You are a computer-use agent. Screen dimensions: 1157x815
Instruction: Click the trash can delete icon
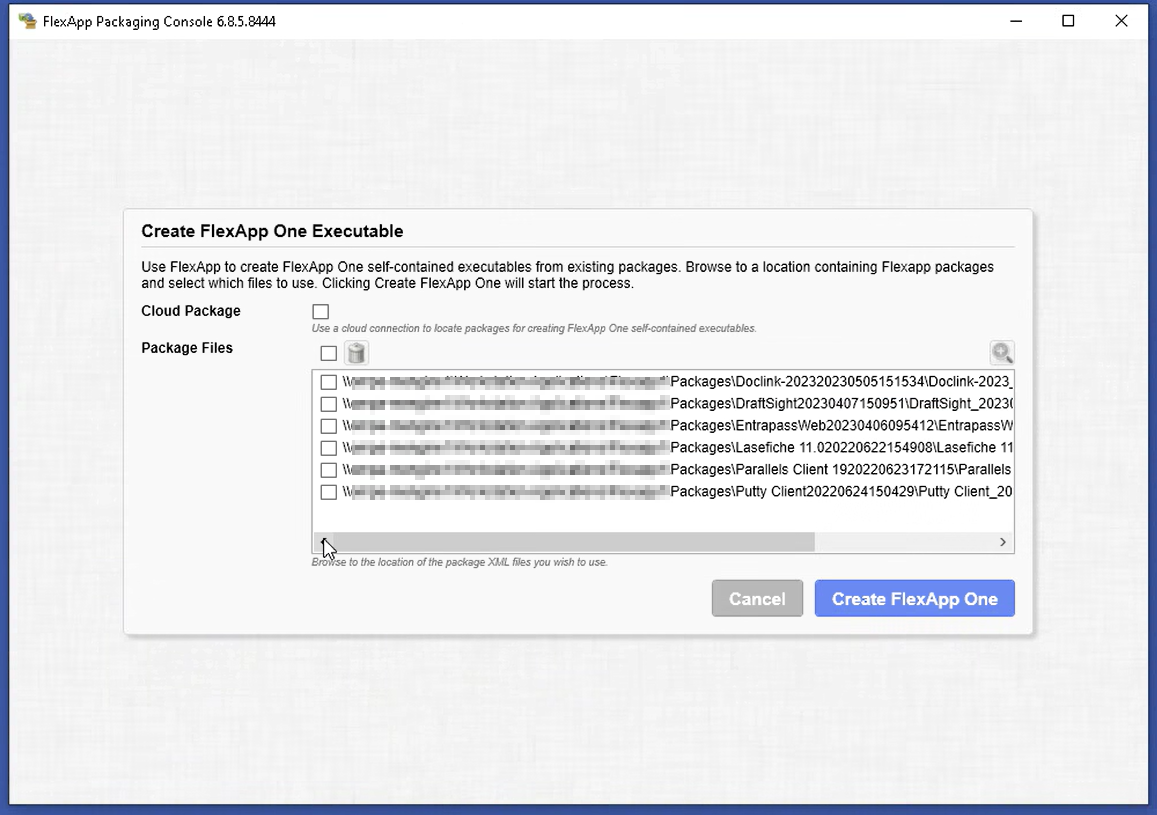pyautogui.click(x=356, y=353)
